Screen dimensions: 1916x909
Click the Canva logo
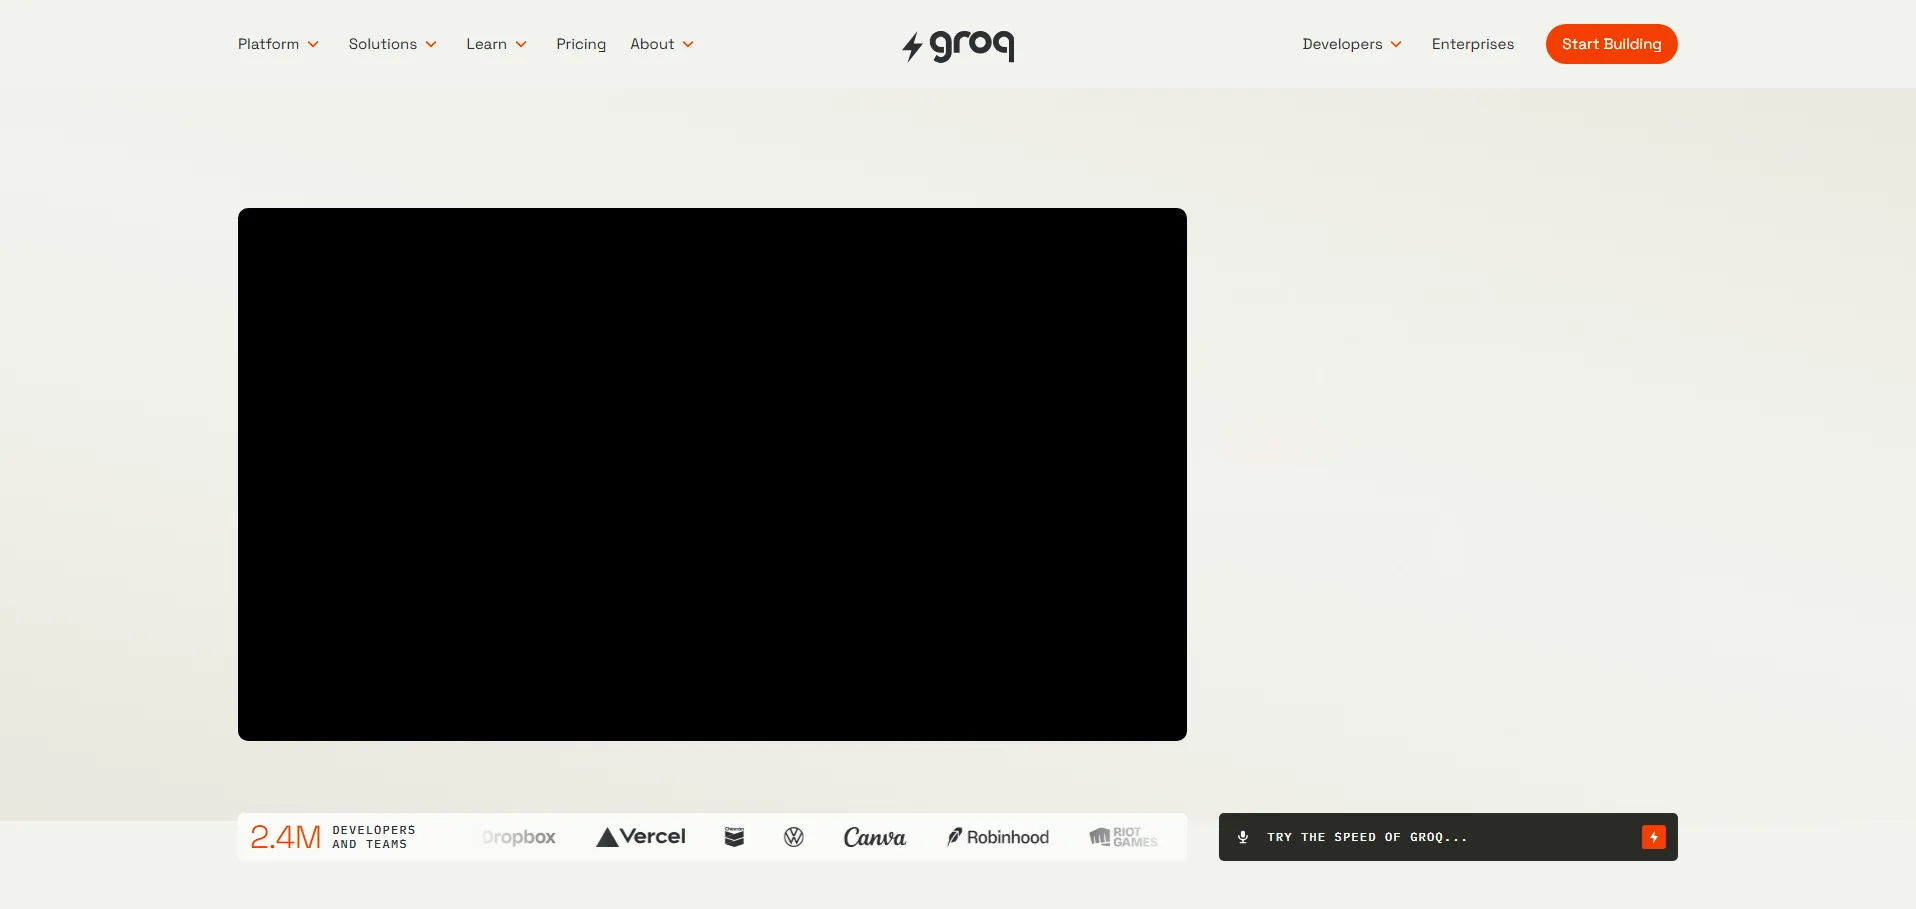coord(874,837)
